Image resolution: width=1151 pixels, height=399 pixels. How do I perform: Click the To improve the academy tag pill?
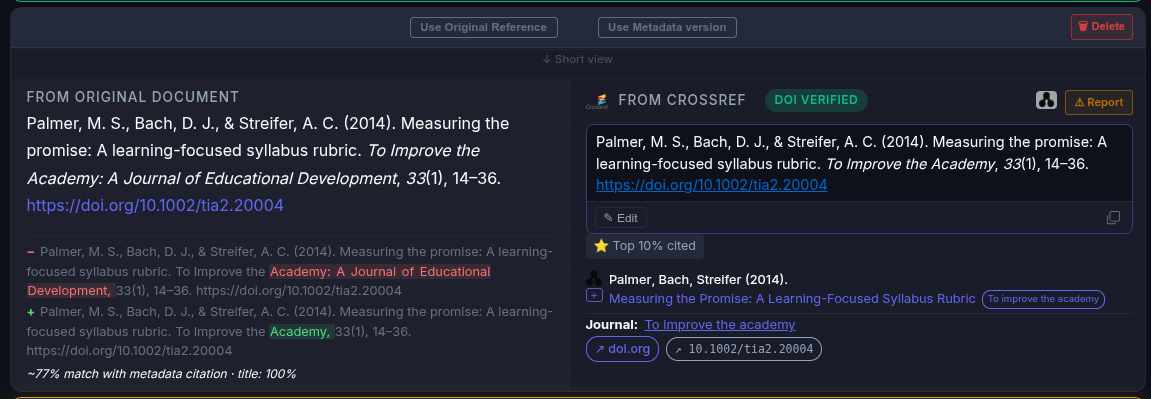pyautogui.click(x=1043, y=299)
